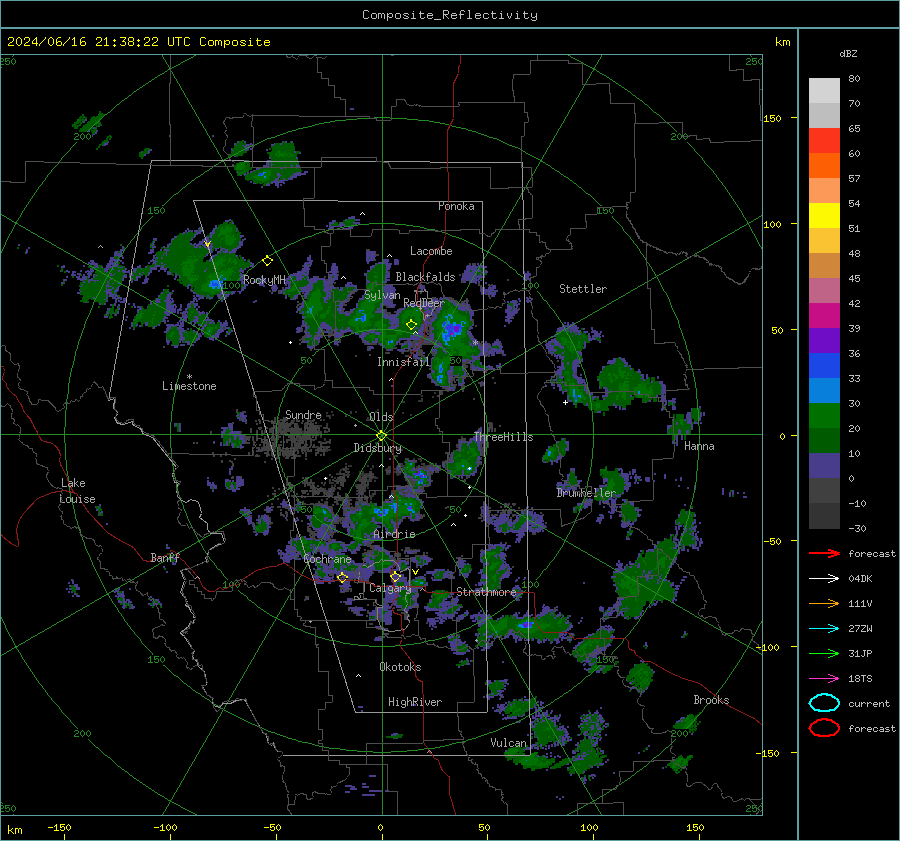Image resolution: width=900 pixels, height=841 pixels.
Task: Click the 150 value on bottom km axis
Action: click(695, 827)
